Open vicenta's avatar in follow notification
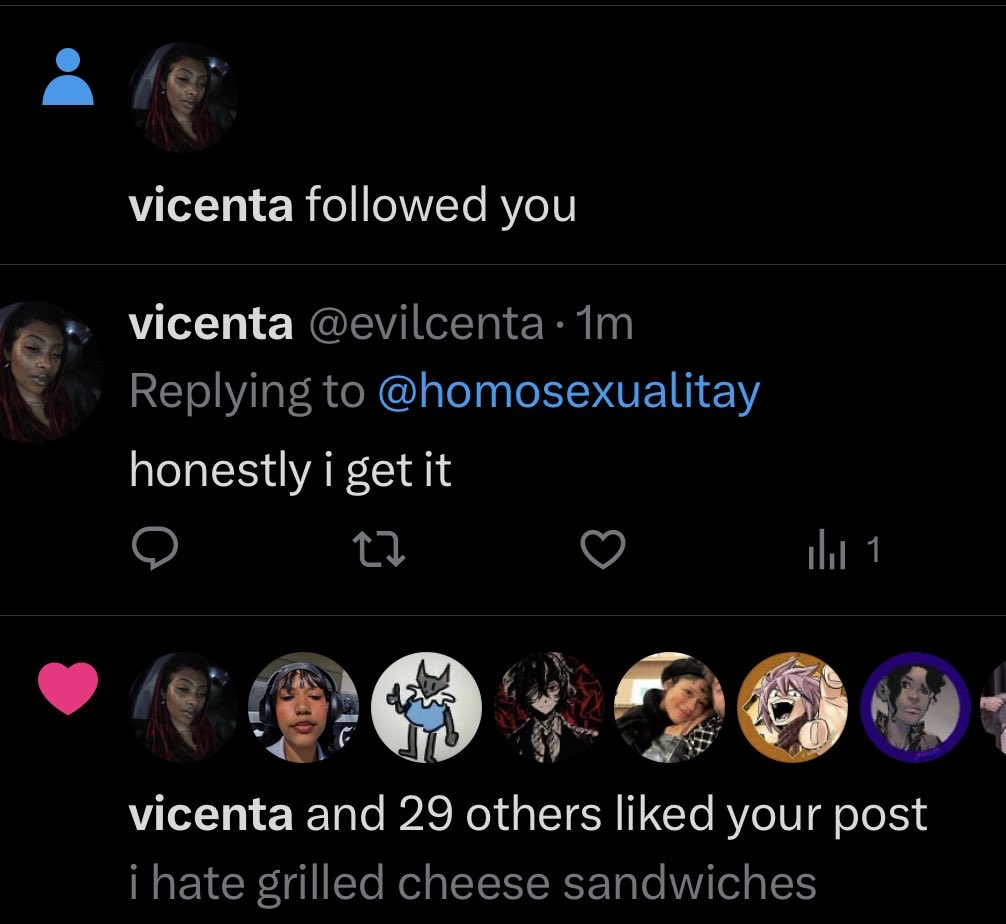The height and width of the screenshot is (924, 1006). tap(183, 98)
